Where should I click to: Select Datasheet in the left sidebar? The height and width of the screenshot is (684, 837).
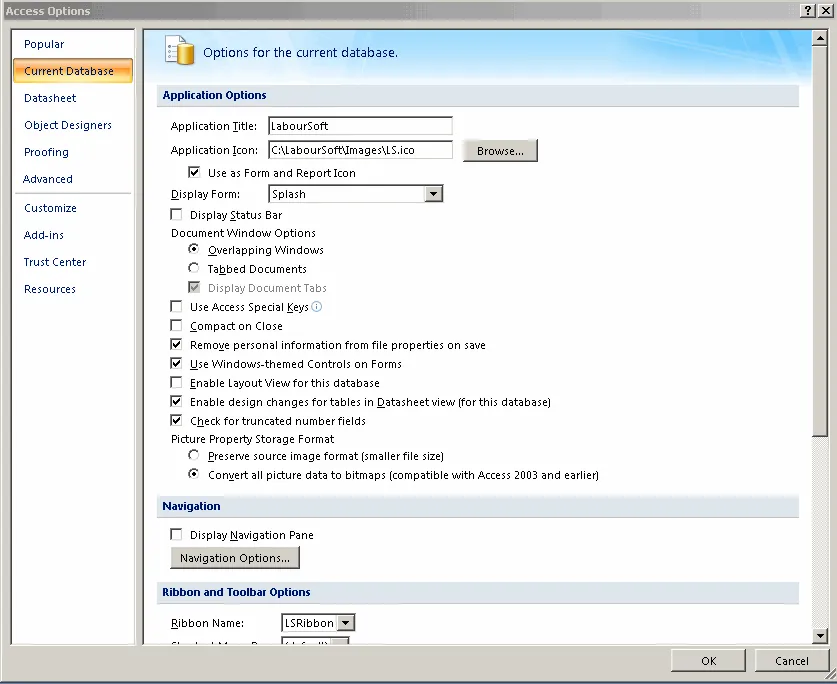(x=49, y=97)
